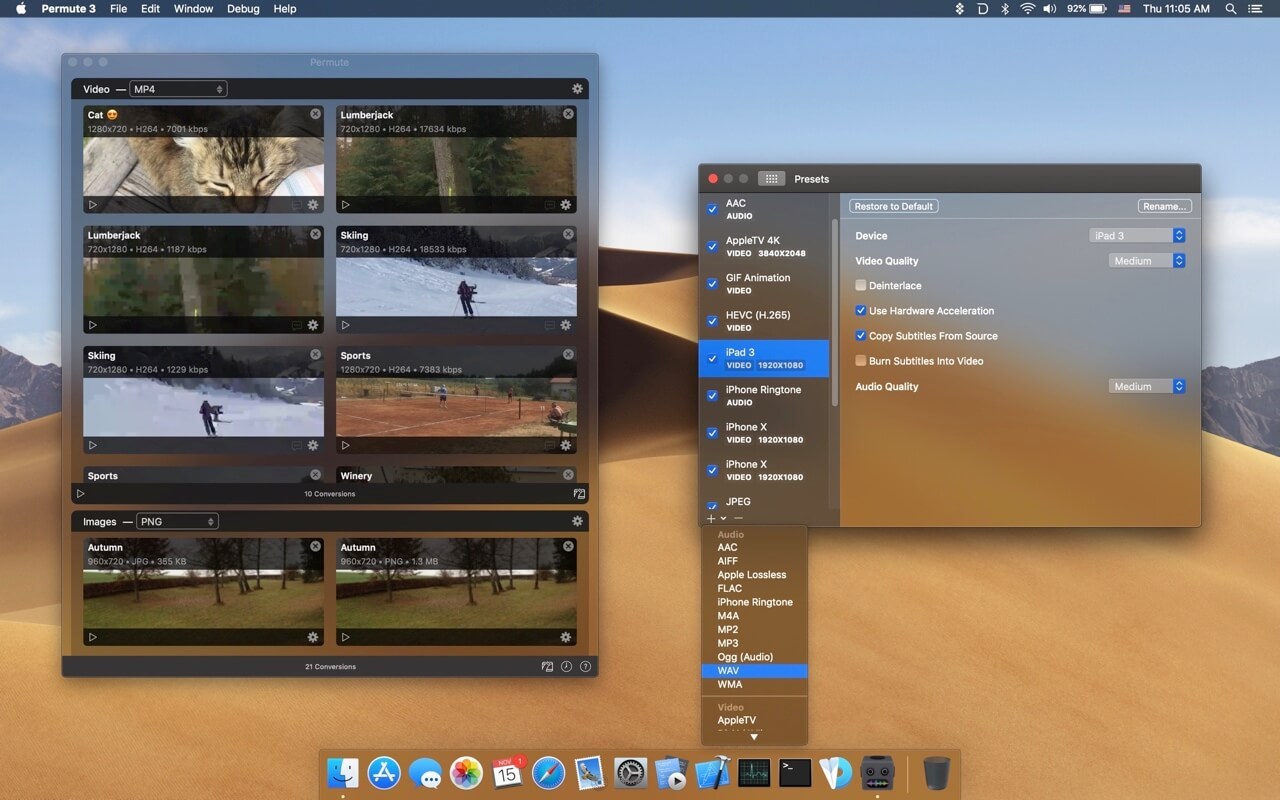
Task: Click the Rename... button
Action: tap(1165, 206)
